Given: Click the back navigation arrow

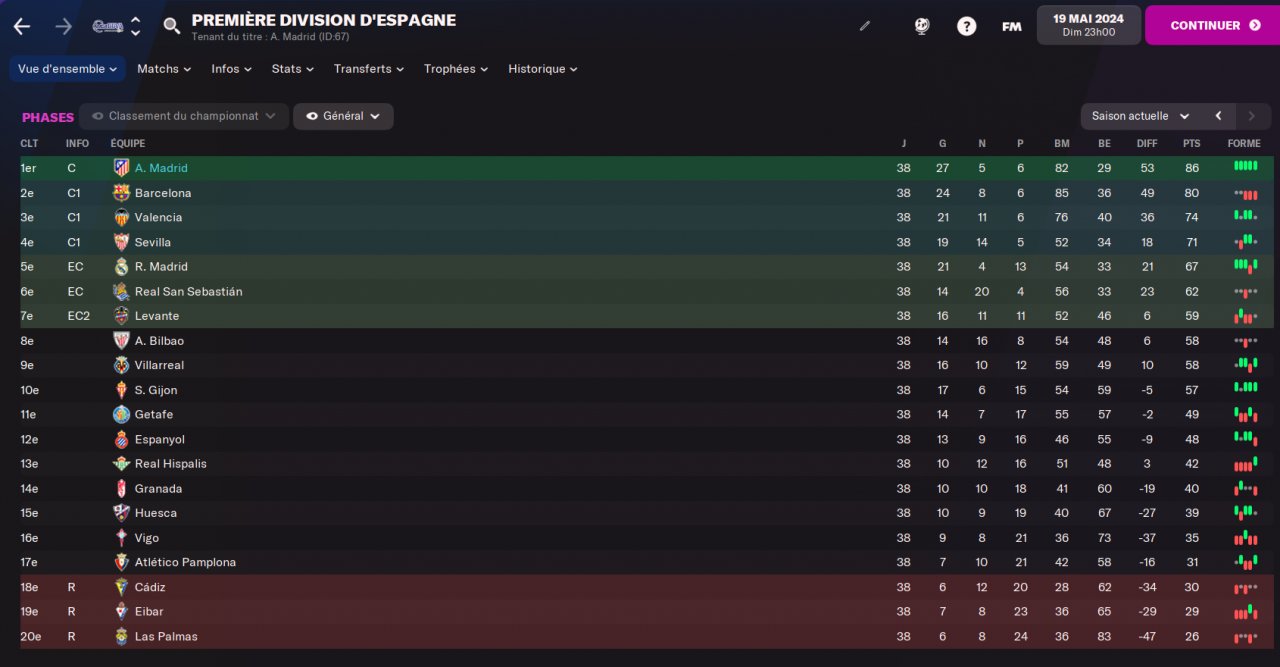Looking at the screenshot, I should tap(22, 26).
